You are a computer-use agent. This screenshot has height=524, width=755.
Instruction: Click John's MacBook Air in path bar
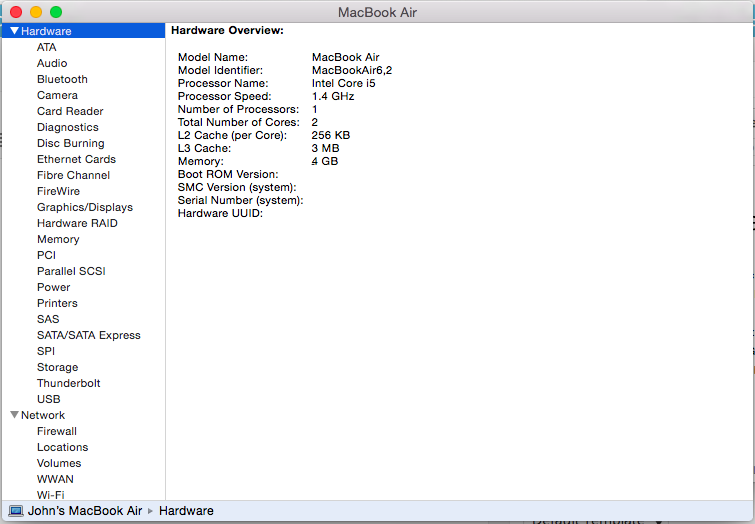[x=85, y=511]
